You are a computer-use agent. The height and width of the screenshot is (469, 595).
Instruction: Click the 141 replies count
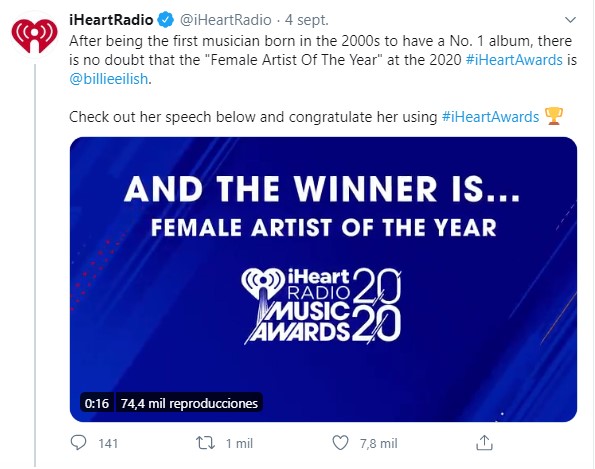(108, 443)
